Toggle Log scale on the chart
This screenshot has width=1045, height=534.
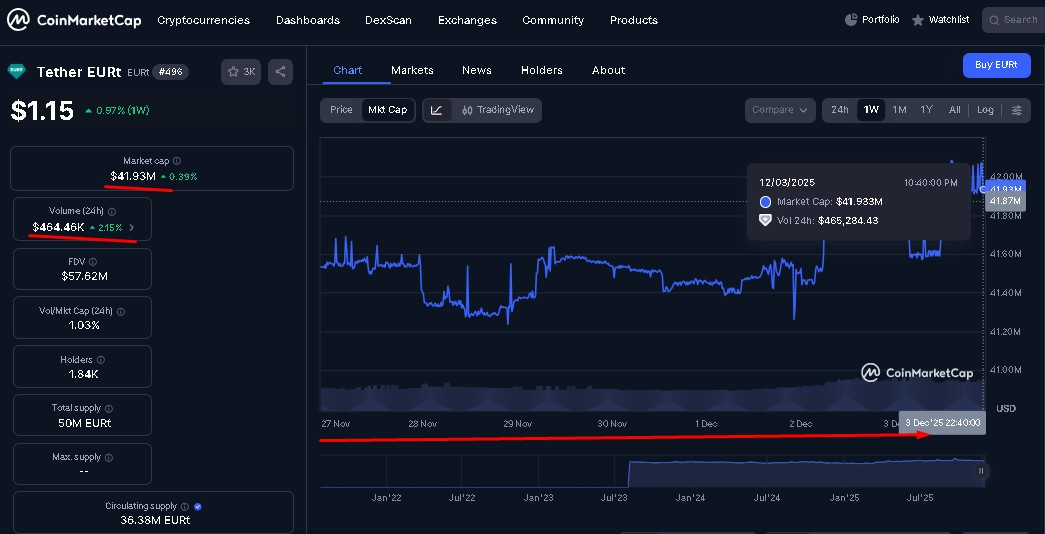click(985, 110)
